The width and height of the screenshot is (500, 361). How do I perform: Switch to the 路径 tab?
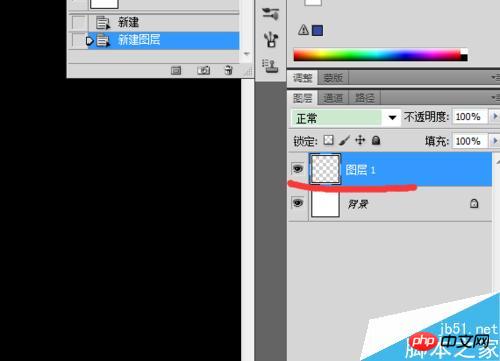pyautogui.click(x=364, y=98)
